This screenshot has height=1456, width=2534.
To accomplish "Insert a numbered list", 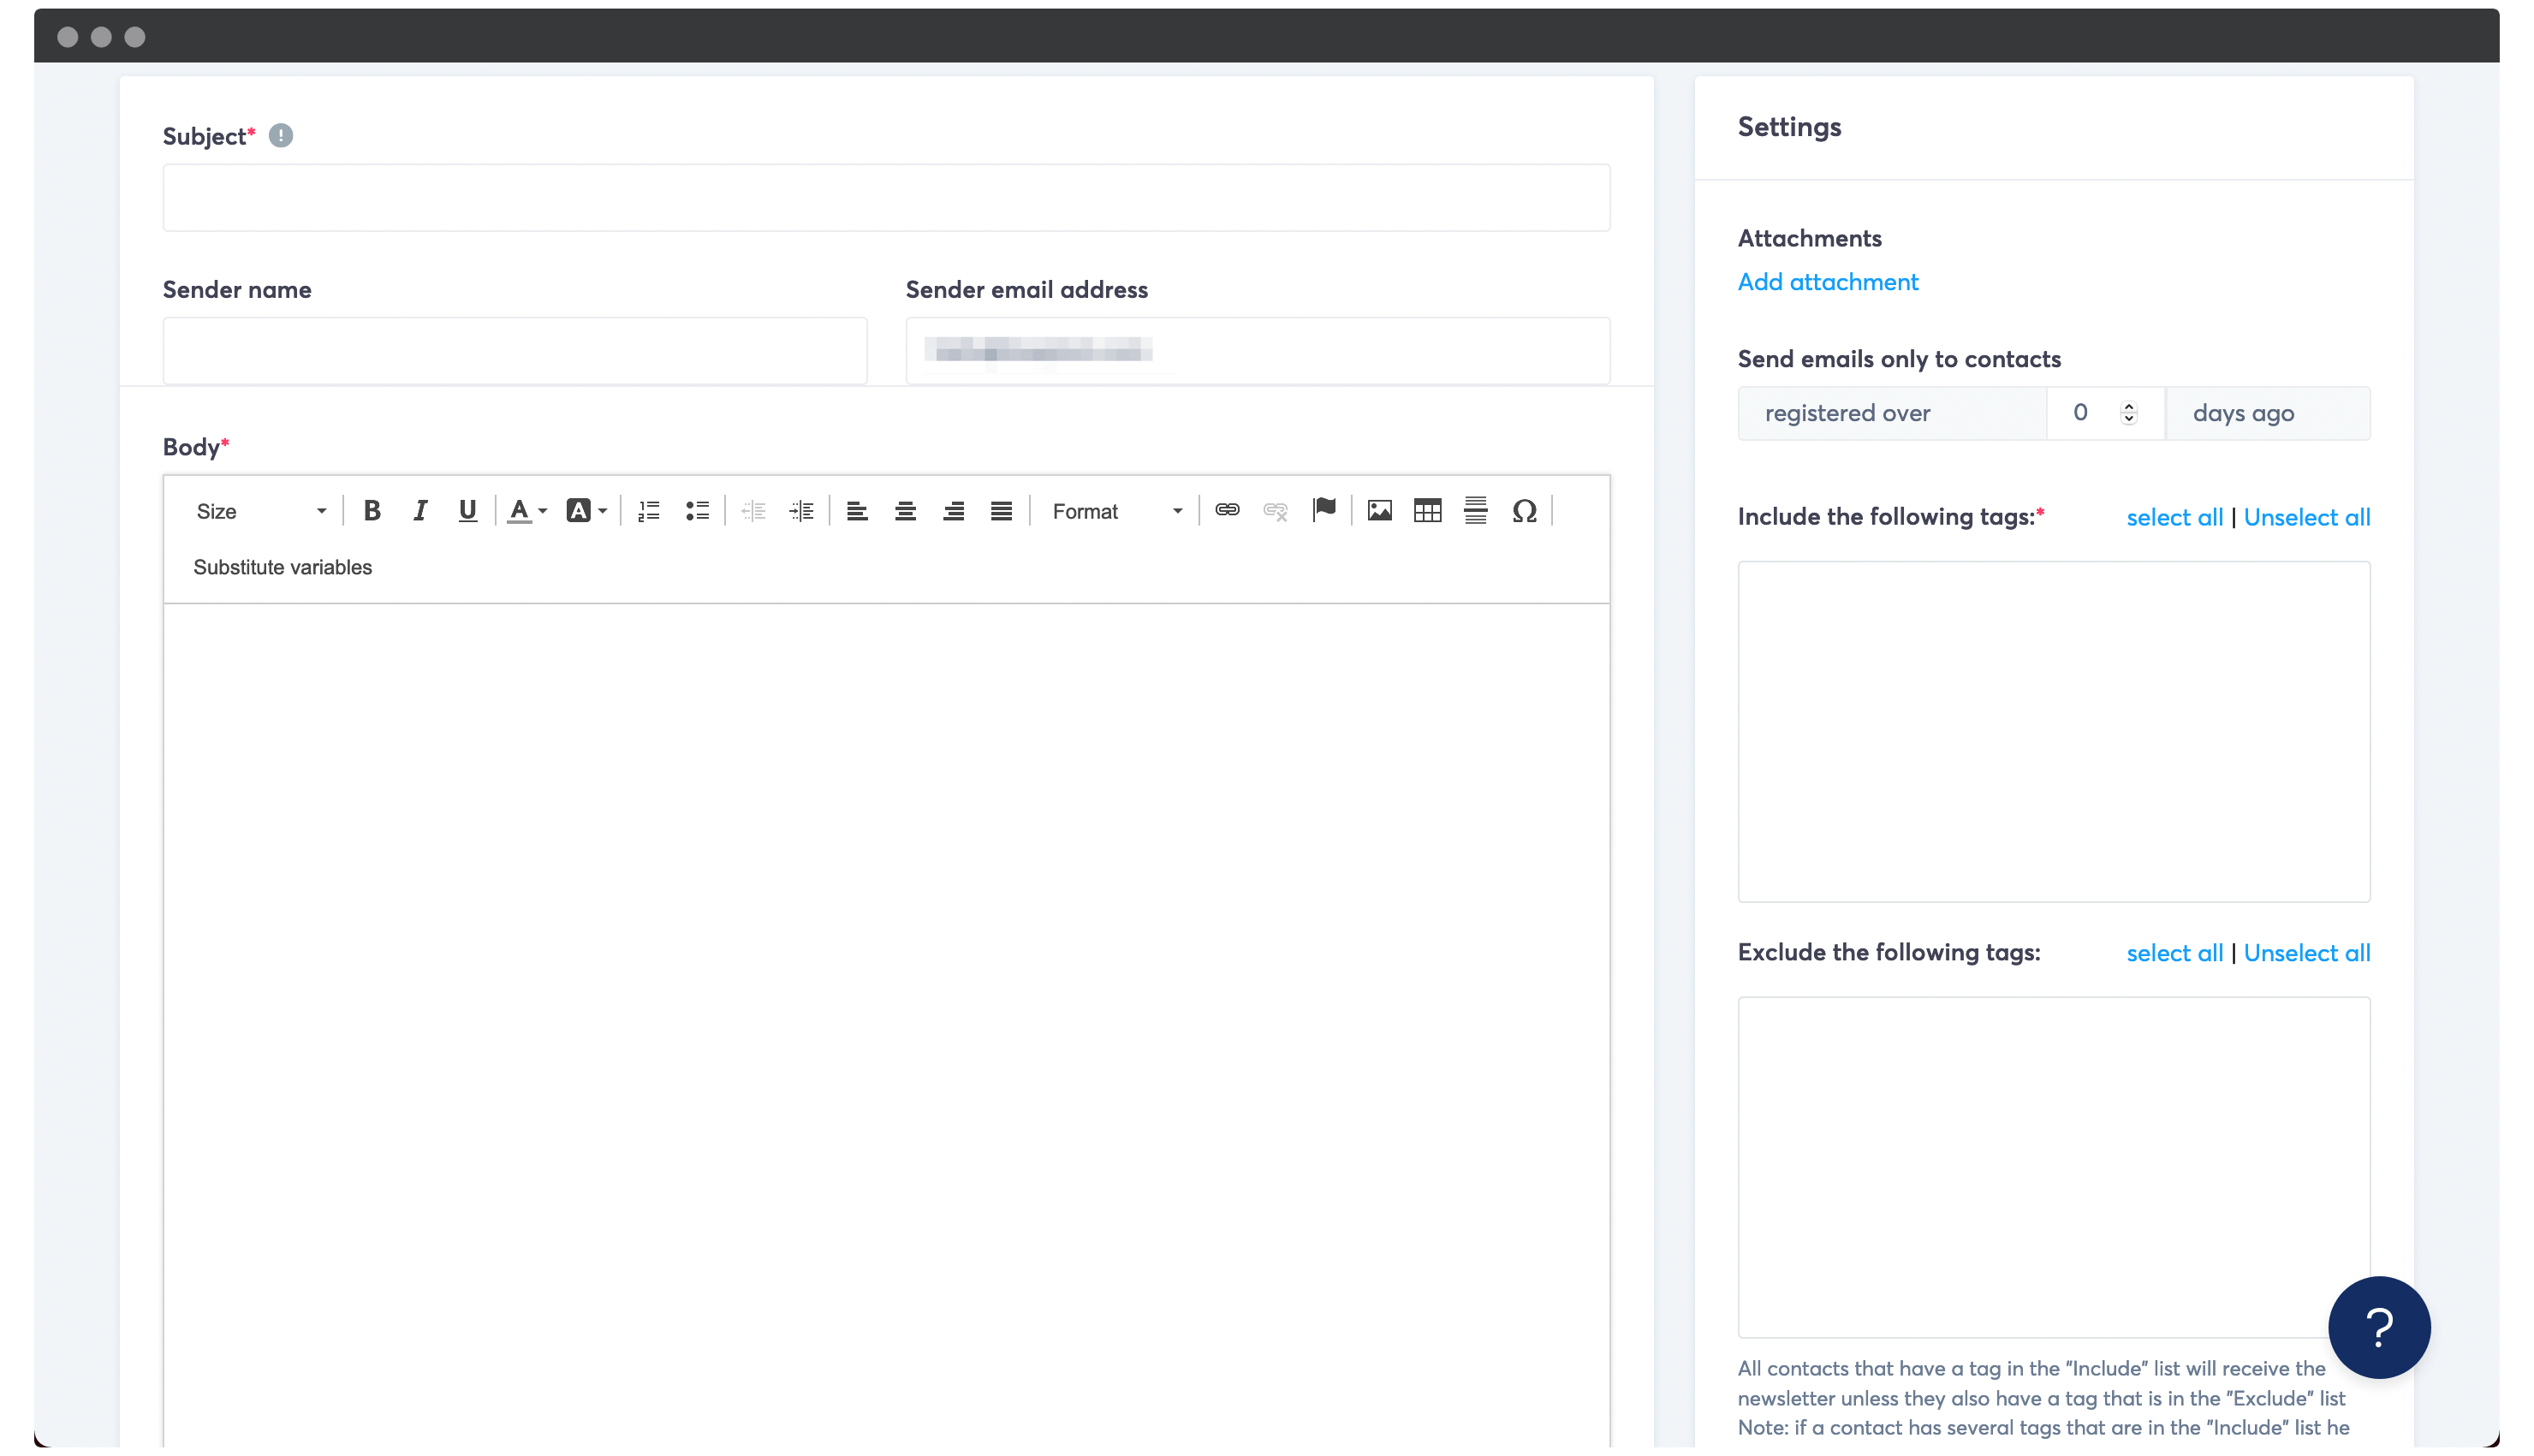I will (x=649, y=511).
